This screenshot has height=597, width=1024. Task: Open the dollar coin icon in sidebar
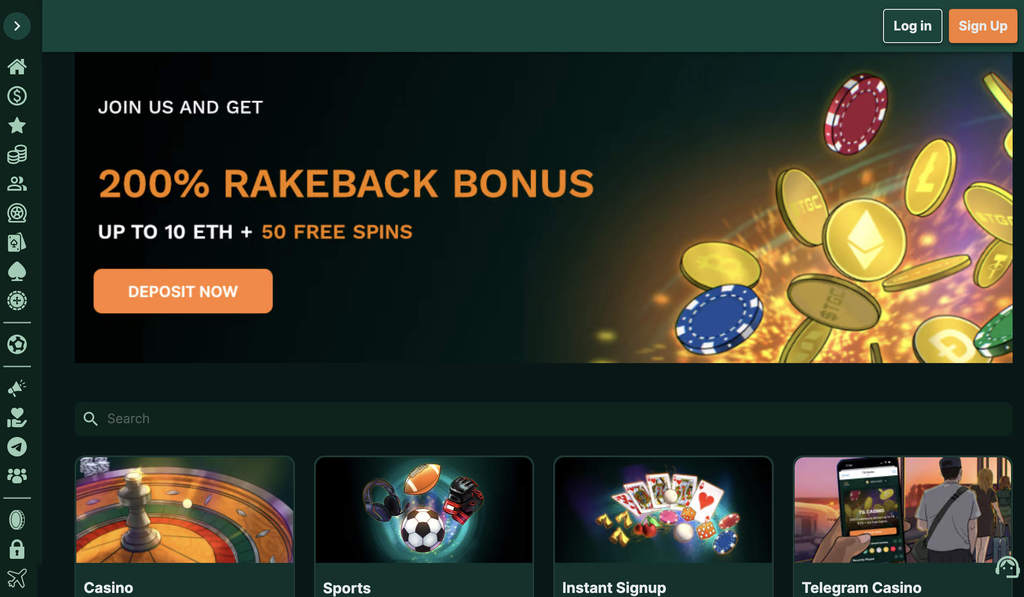click(x=17, y=96)
